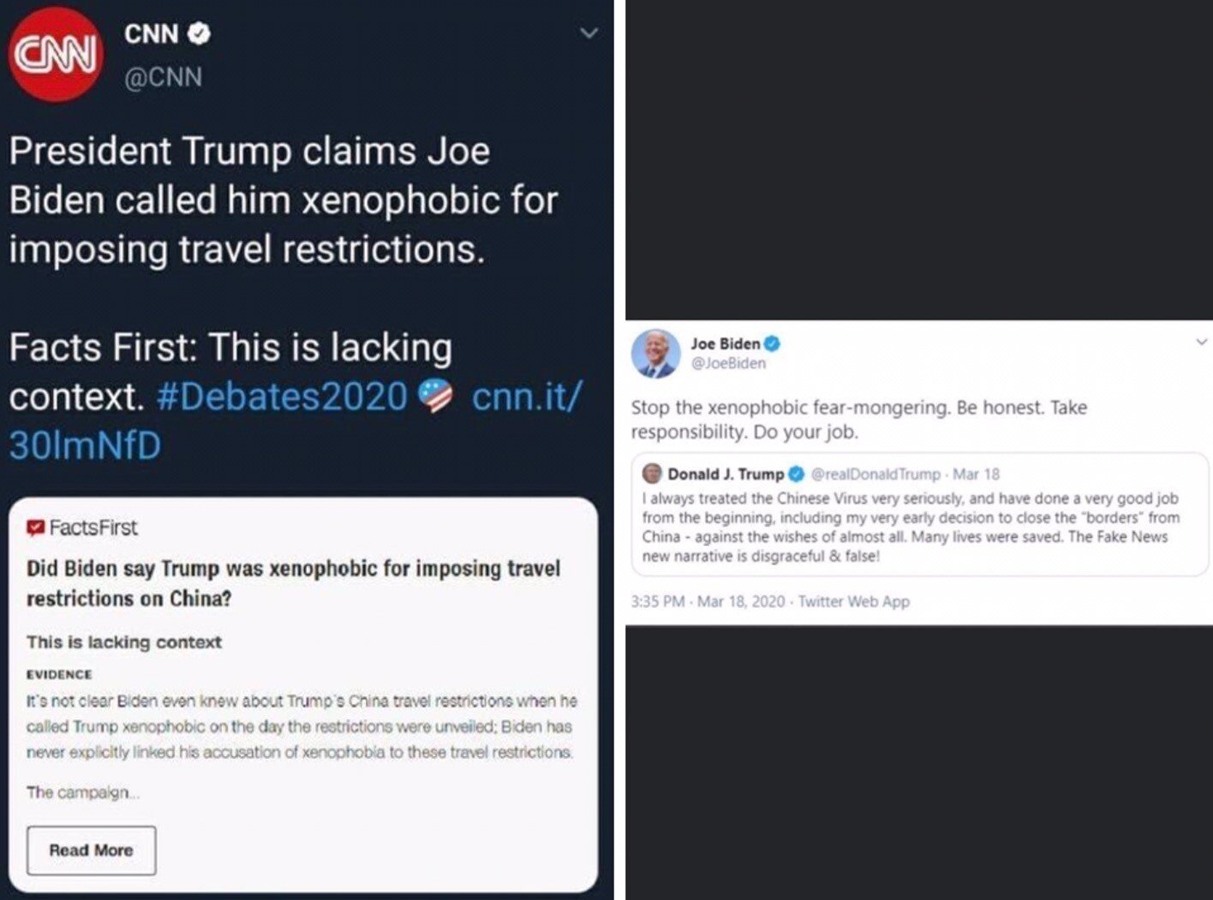Click Joe Biden's blue verified badge
Image resolution: width=1213 pixels, height=900 pixels.
(x=772, y=344)
